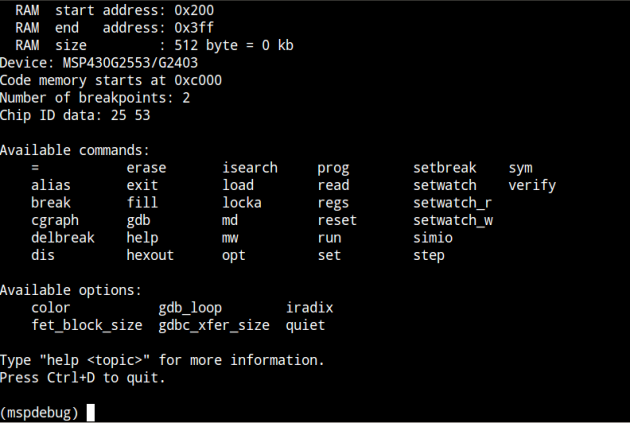This screenshot has width=630, height=423.
Task: Click the "delbreak" command text
Action: pos(63,238)
